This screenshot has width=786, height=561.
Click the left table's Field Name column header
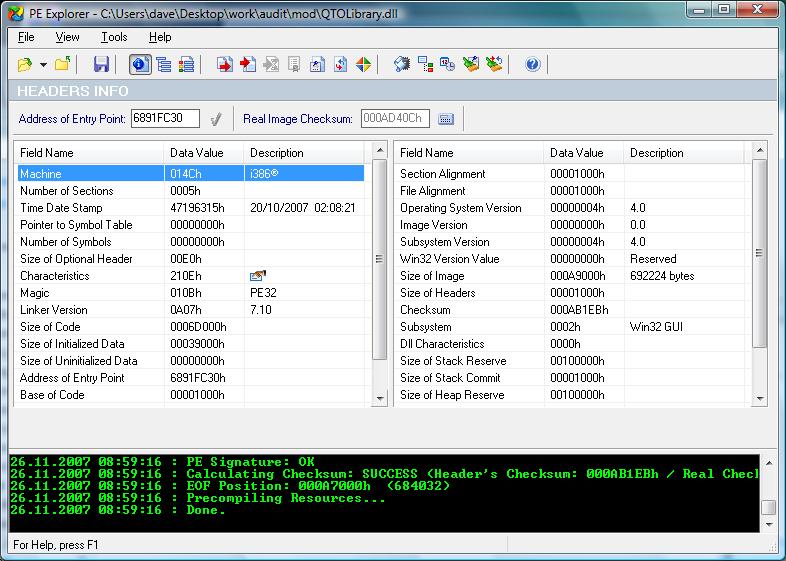click(89, 153)
